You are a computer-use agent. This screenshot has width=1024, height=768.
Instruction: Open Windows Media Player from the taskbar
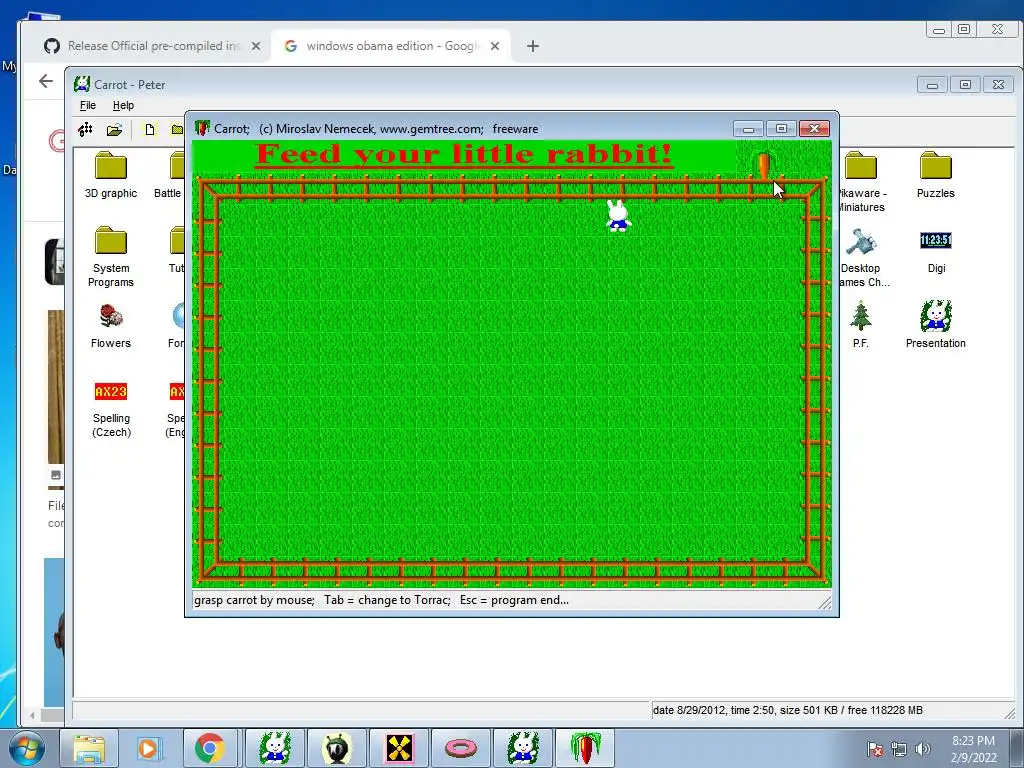pos(150,748)
